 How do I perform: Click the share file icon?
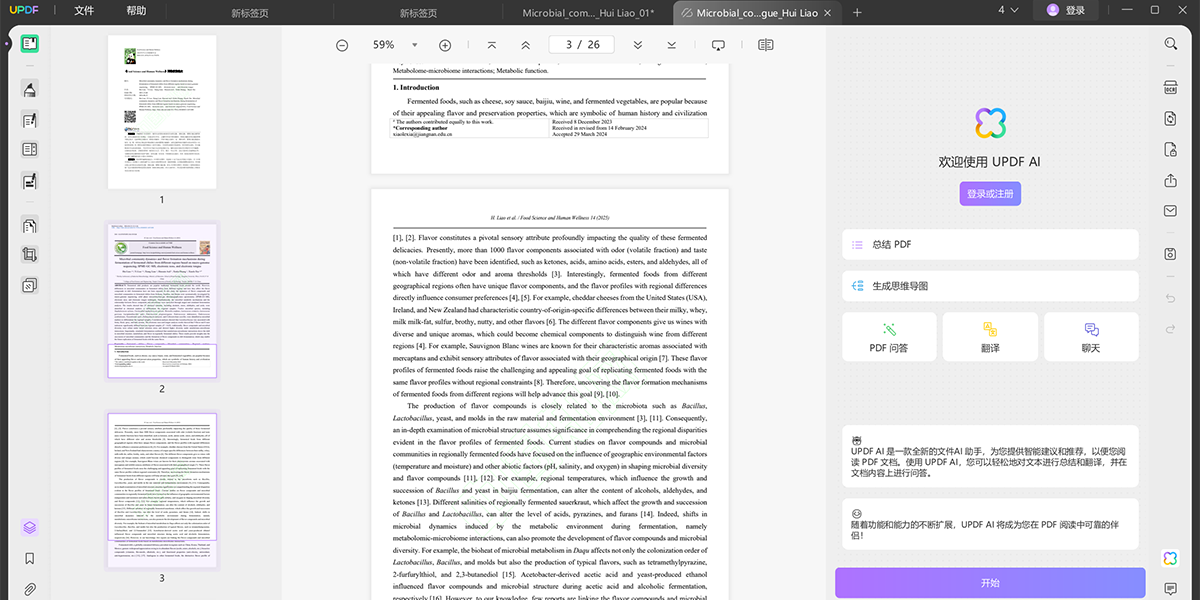(x=1170, y=181)
